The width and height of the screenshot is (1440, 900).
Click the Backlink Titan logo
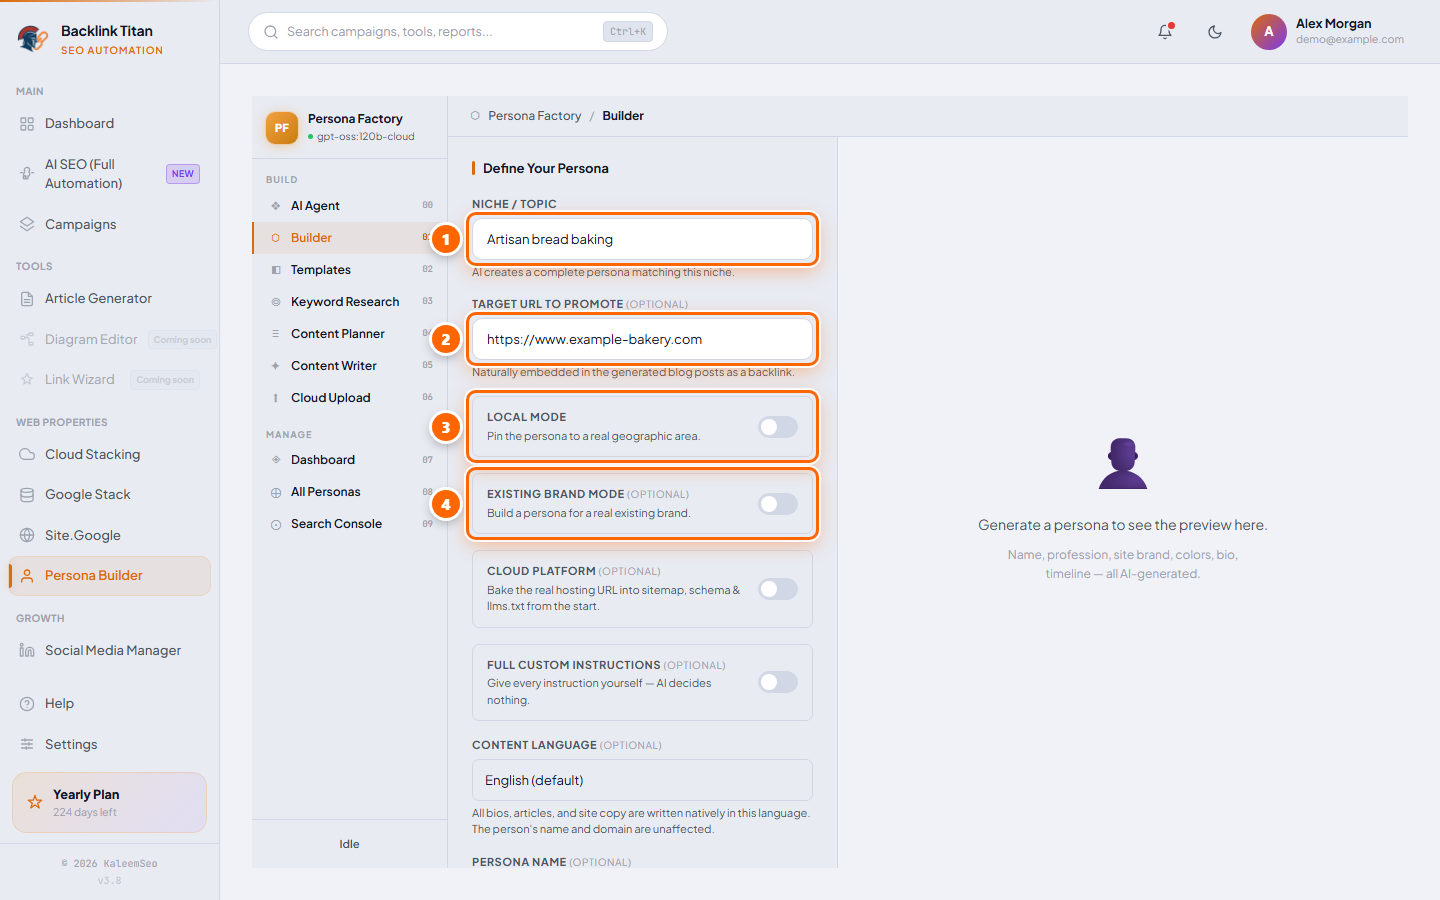pyautogui.click(x=33, y=39)
